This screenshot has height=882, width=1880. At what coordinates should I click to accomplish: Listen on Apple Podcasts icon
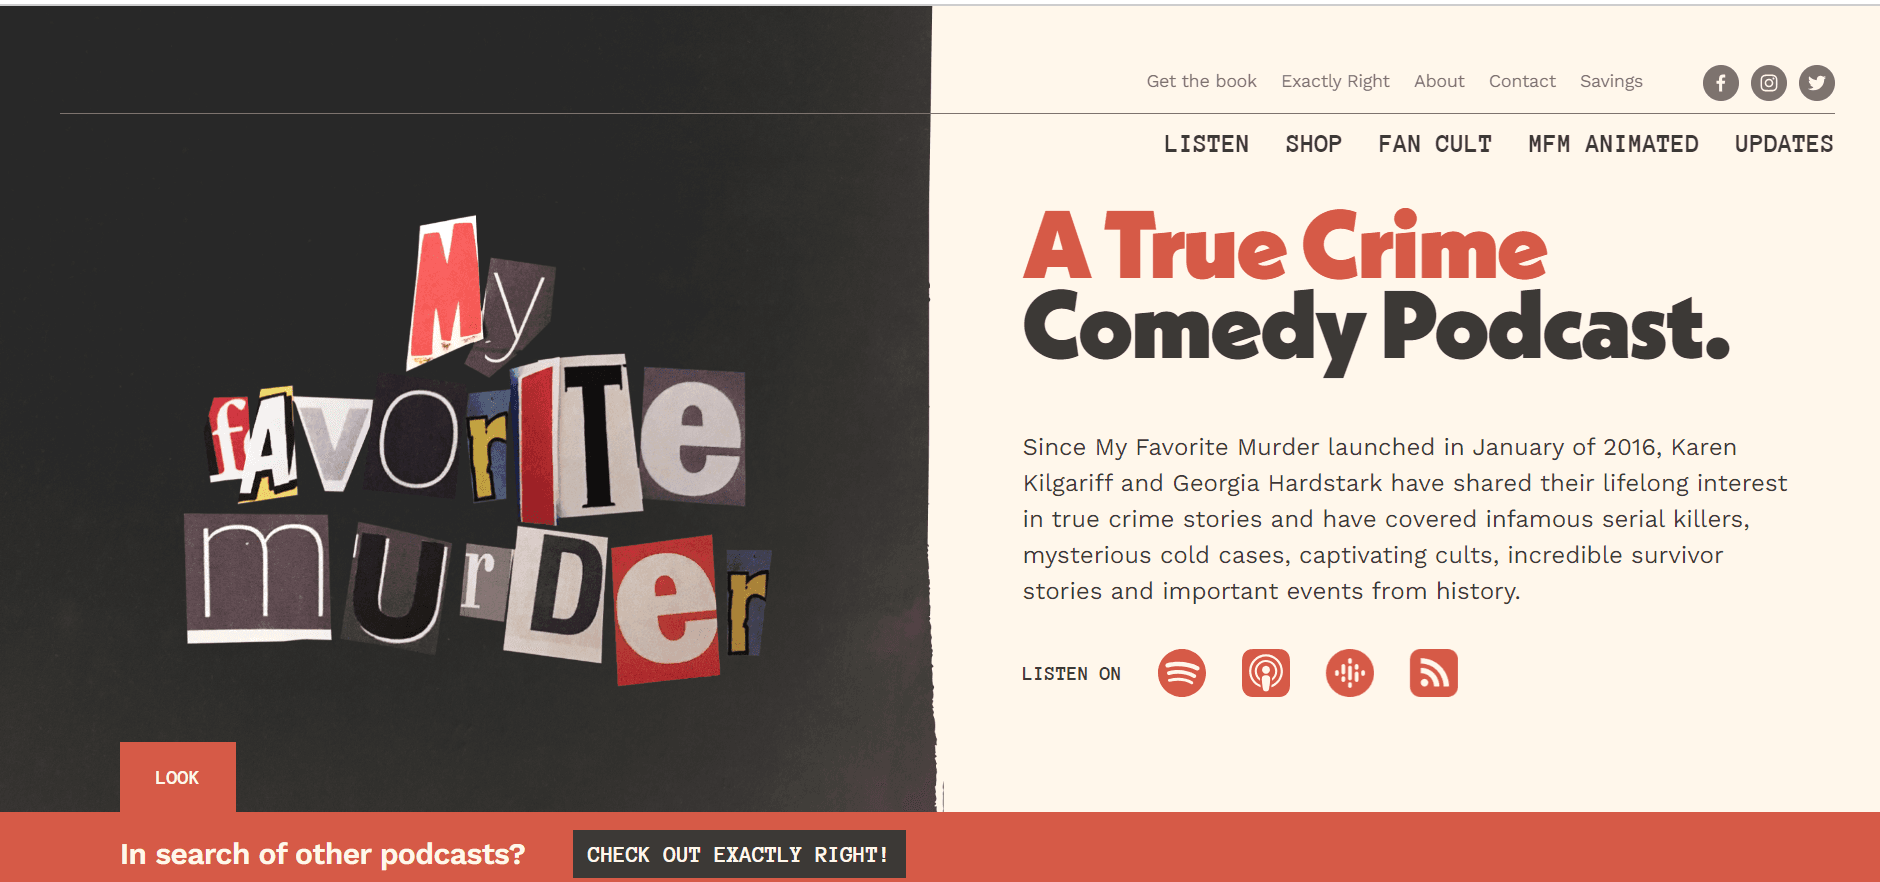[x=1266, y=673]
